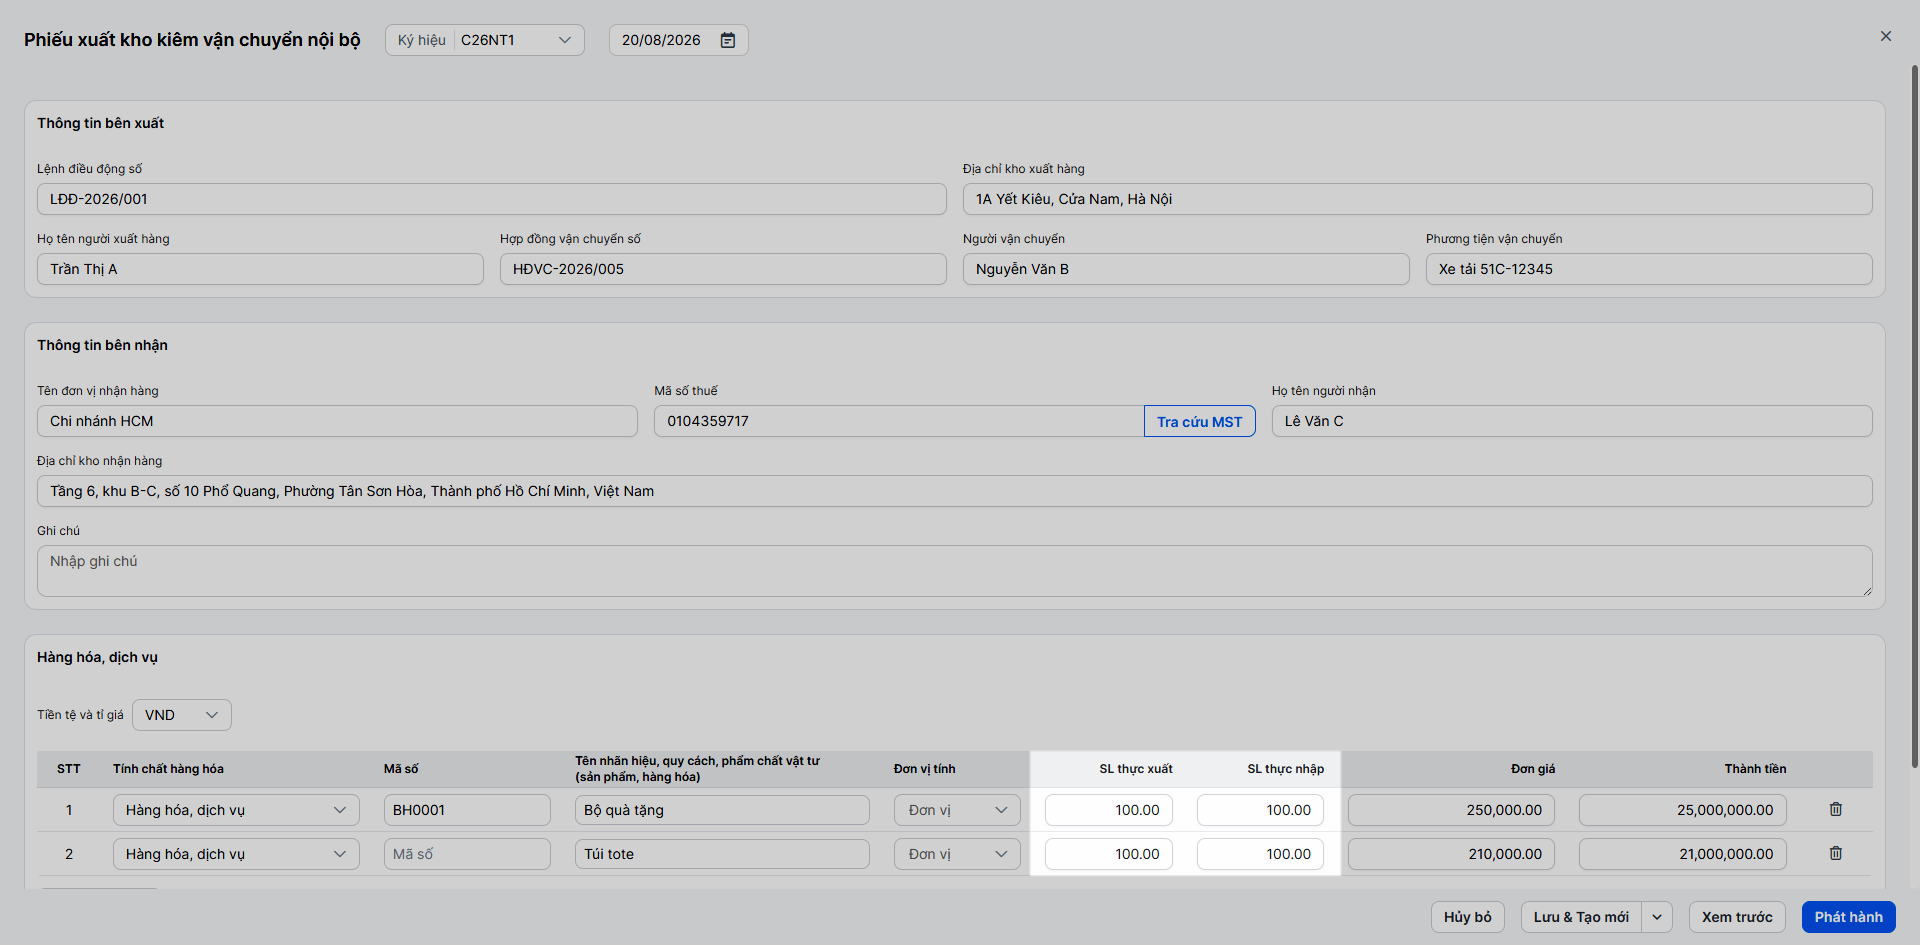Open Đơn vị dropdown for Túi tote
The height and width of the screenshot is (945, 1920).
point(957,854)
